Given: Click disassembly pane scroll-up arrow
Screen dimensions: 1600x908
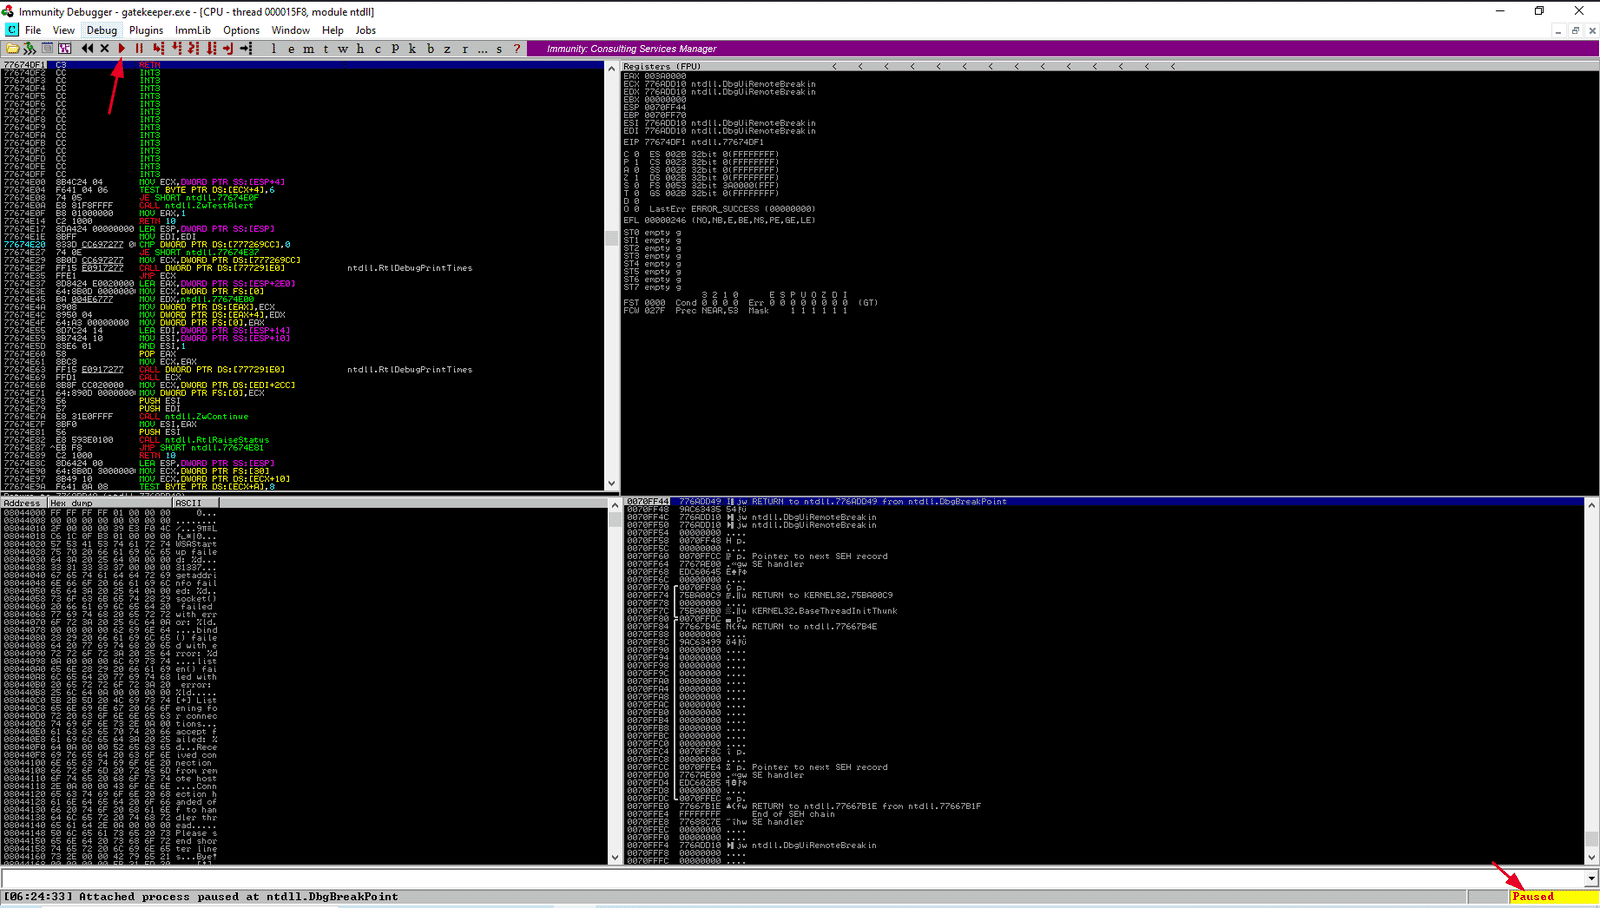Looking at the screenshot, I should [x=612, y=68].
